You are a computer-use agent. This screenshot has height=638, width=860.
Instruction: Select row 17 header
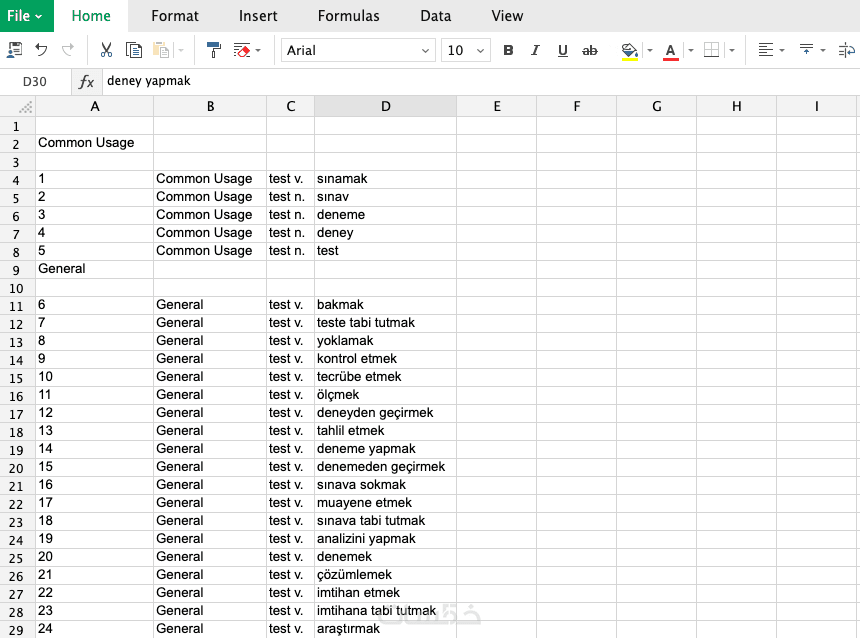click(x=16, y=414)
